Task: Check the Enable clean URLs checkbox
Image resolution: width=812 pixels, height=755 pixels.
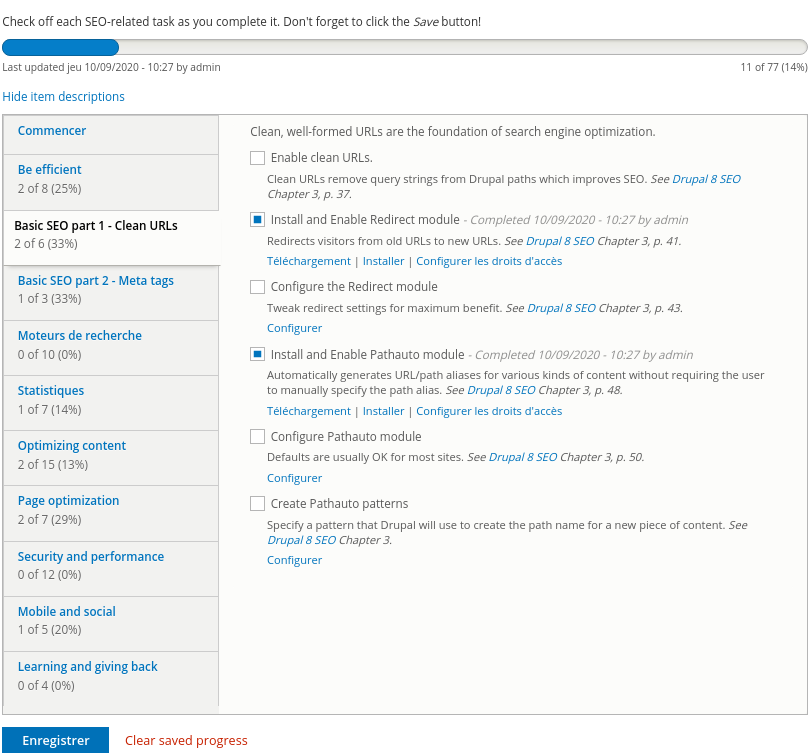Action: click(258, 158)
